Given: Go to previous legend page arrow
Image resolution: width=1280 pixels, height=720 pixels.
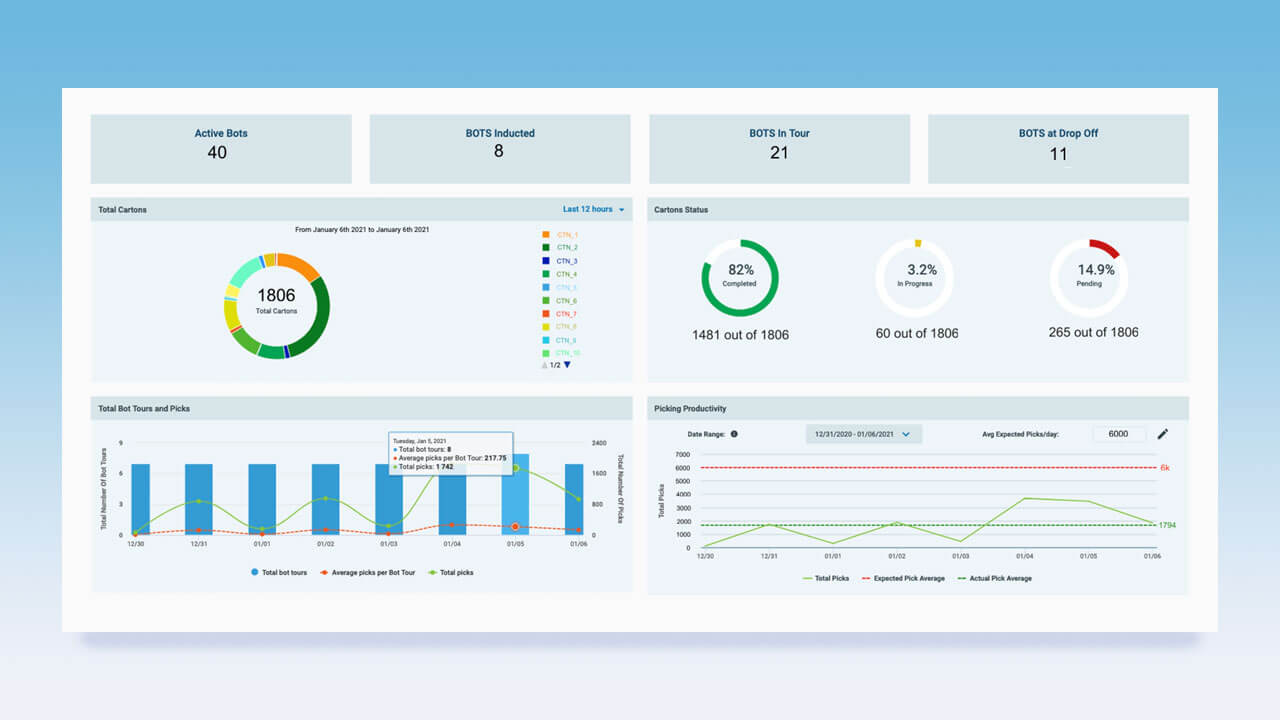Looking at the screenshot, I should coord(544,365).
